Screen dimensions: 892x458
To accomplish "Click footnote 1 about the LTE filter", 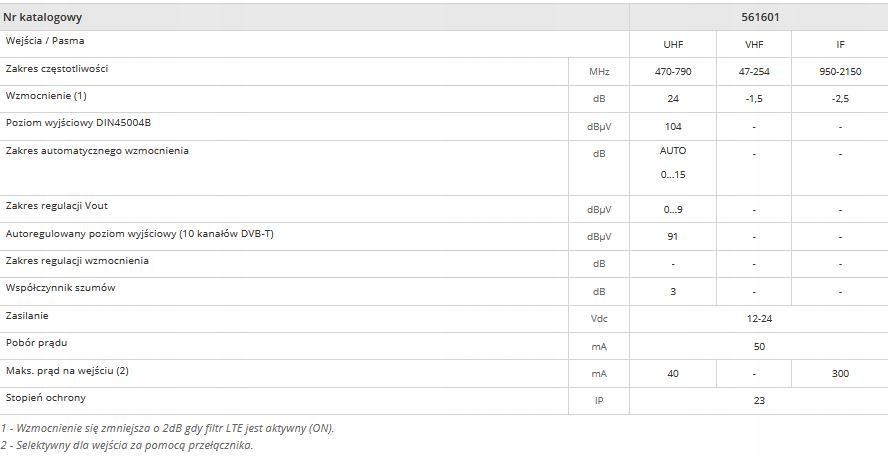I will [168, 428].
